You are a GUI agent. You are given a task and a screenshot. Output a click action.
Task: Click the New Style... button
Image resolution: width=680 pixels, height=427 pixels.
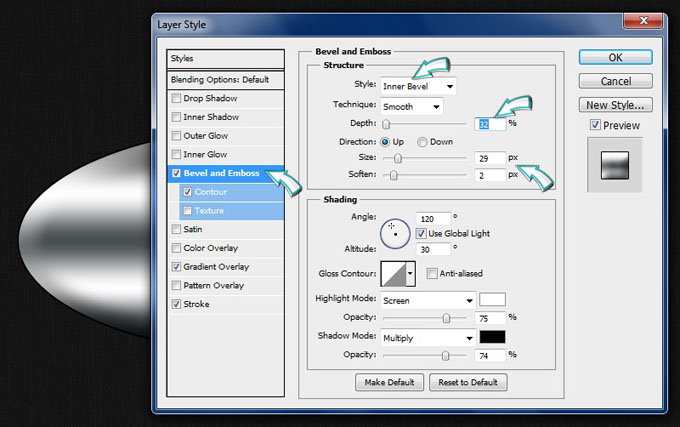coord(615,105)
